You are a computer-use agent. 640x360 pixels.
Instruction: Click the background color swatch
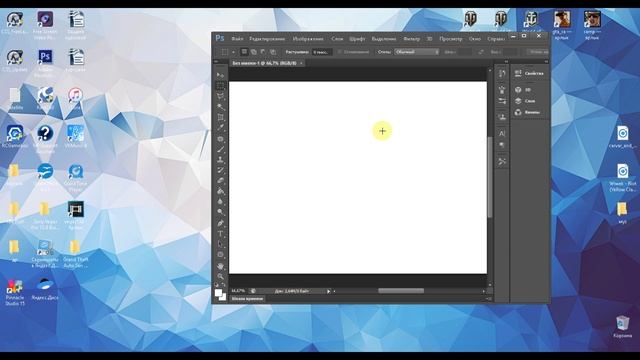coord(222,297)
